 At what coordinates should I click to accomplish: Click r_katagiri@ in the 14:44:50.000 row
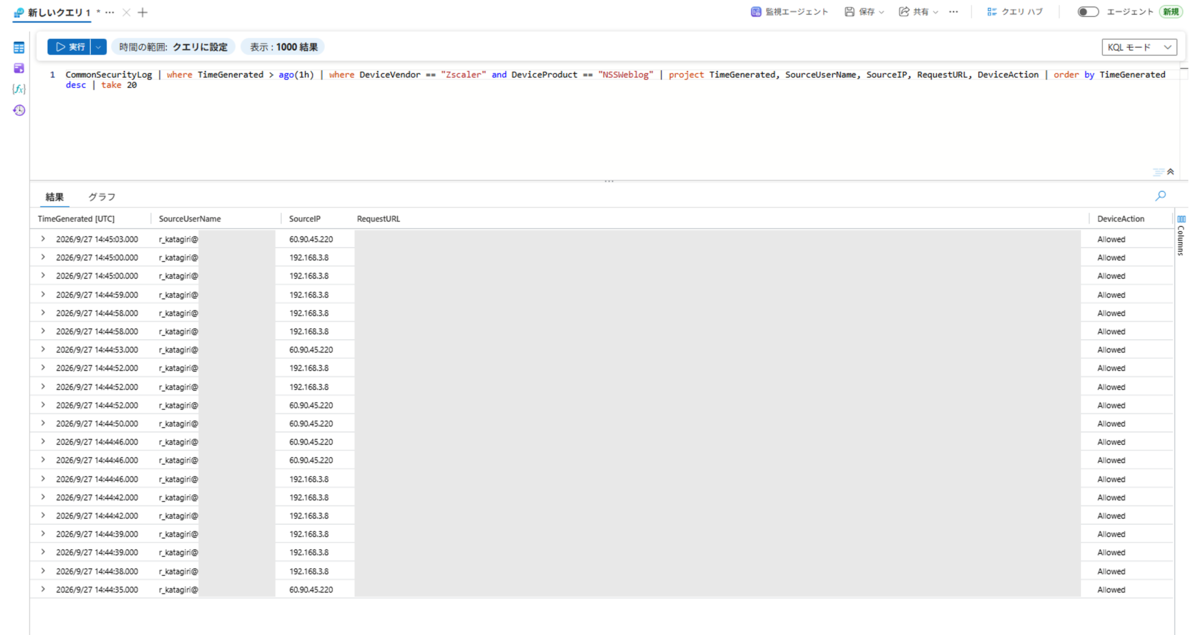[178, 424]
